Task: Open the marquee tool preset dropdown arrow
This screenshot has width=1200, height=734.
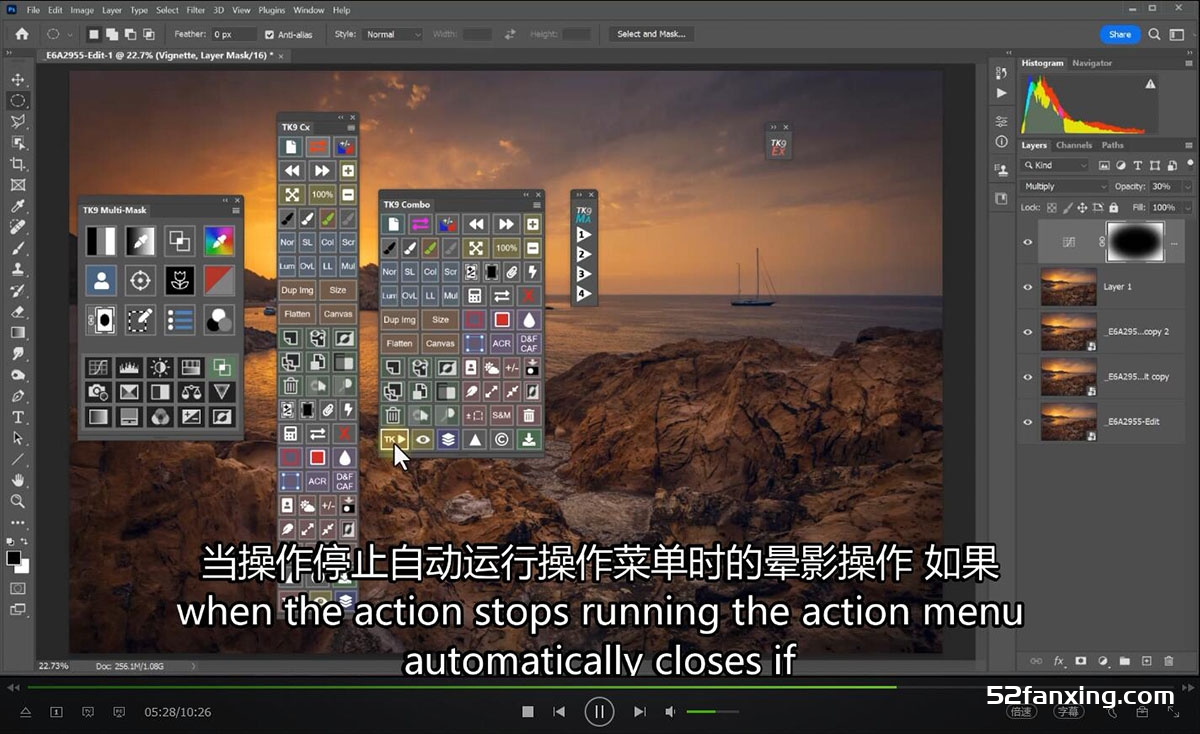Action: coord(70,34)
